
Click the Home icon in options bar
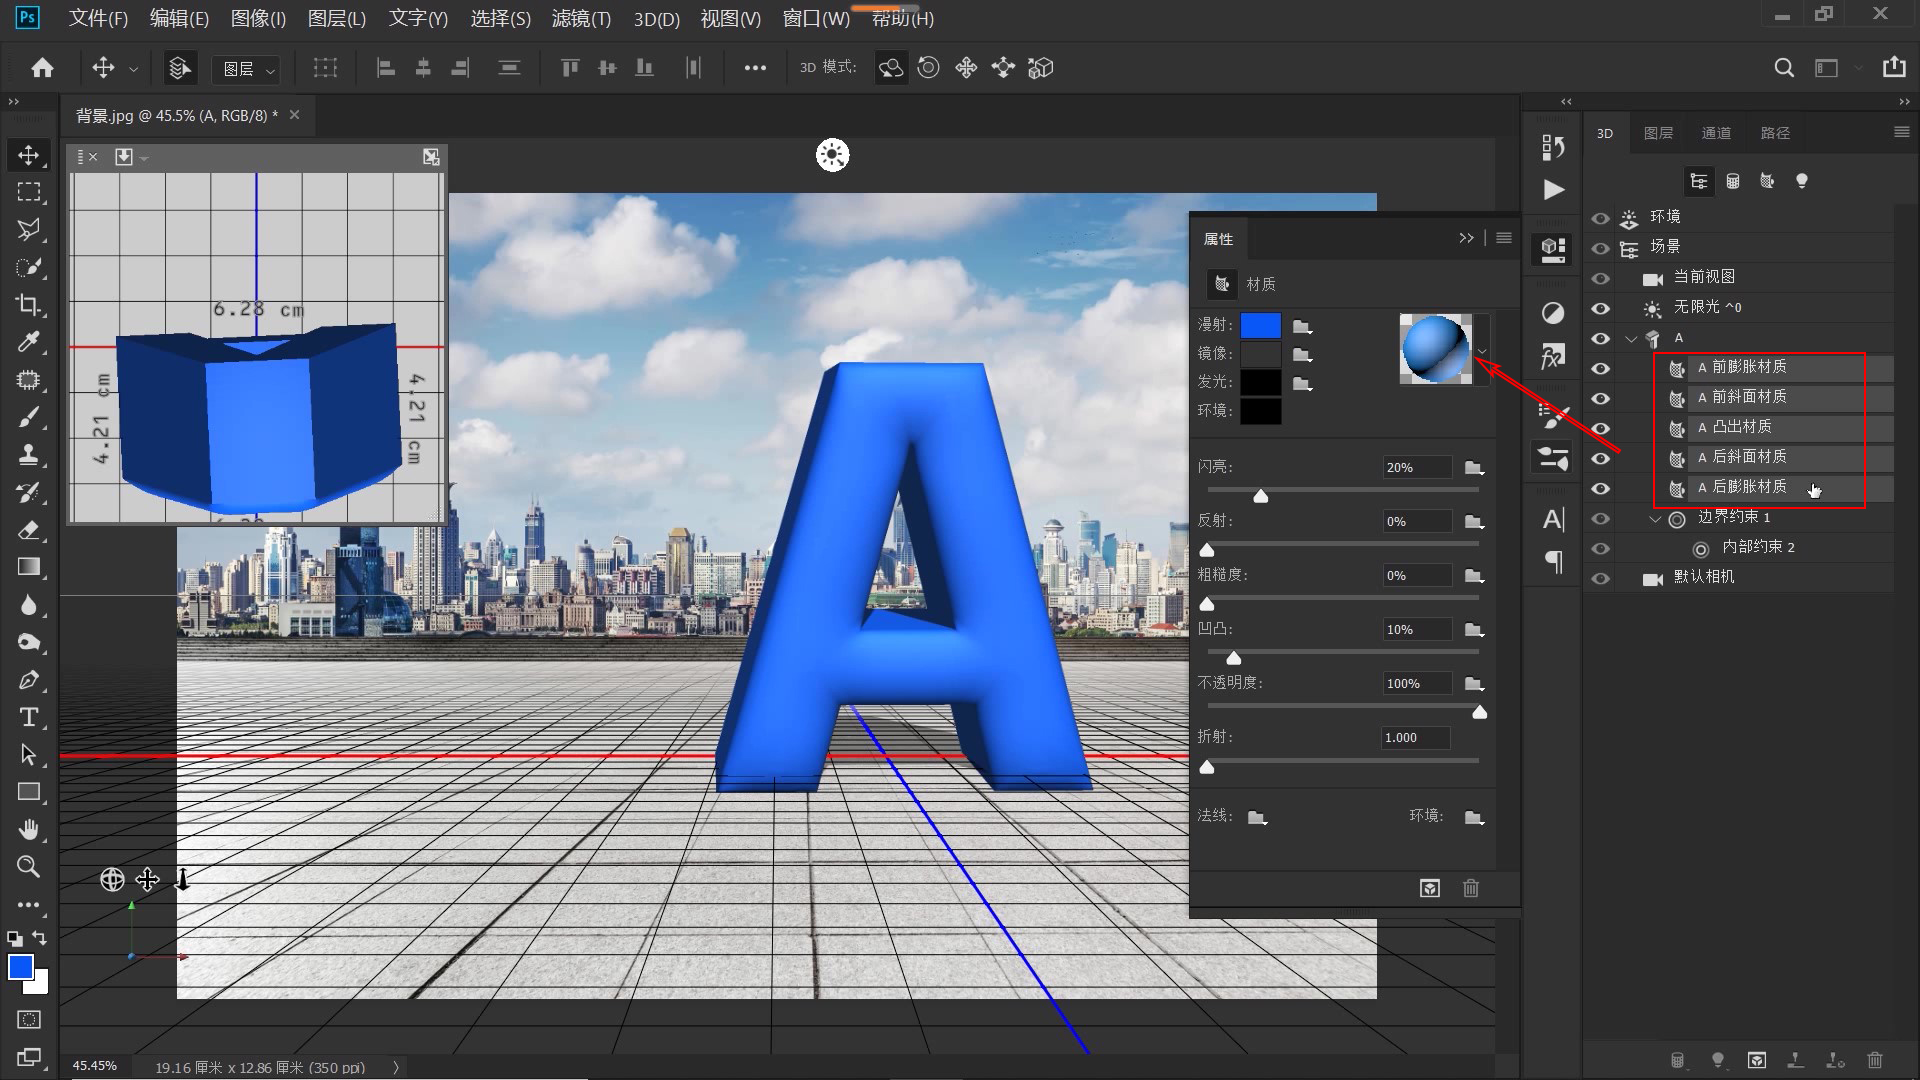[42, 67]
